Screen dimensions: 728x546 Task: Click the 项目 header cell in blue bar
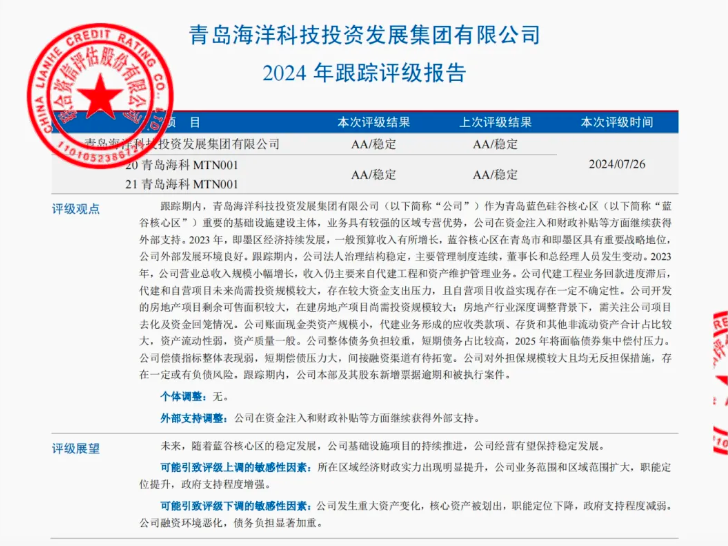[x=183, y=123]
